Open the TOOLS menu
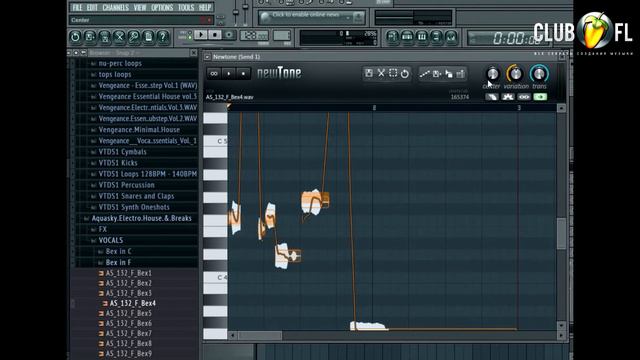This screenshot has height=360, width=640. point(186,7)
